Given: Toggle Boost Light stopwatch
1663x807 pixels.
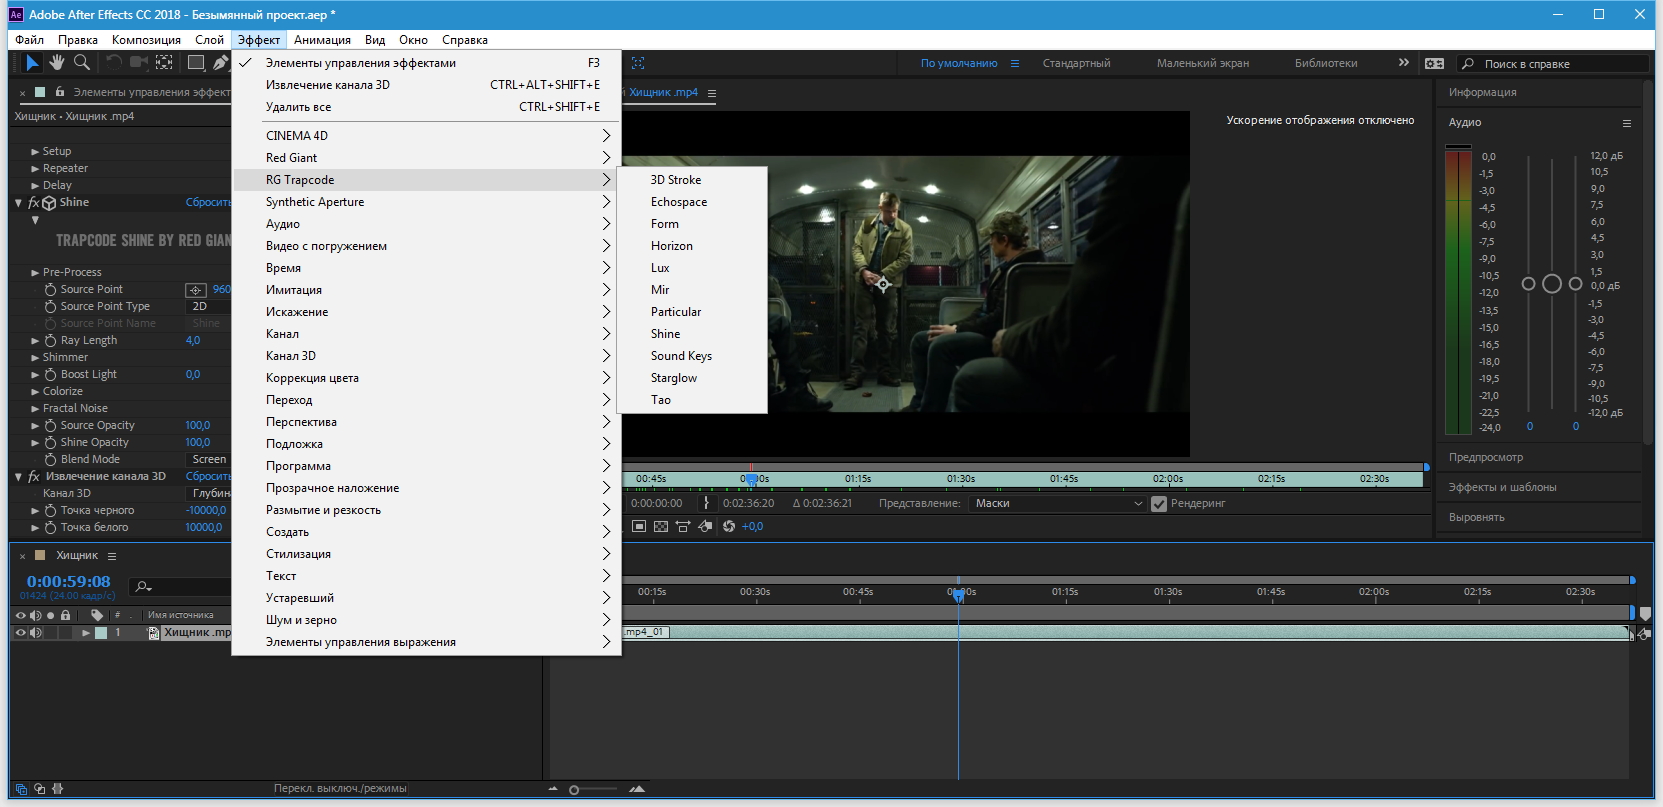Looking at the screenshot, I should tap(50, 375).
